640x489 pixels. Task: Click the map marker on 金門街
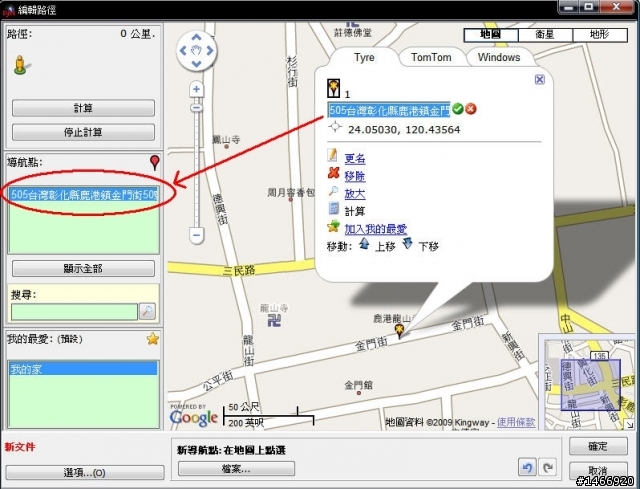(x=399, y=330)
